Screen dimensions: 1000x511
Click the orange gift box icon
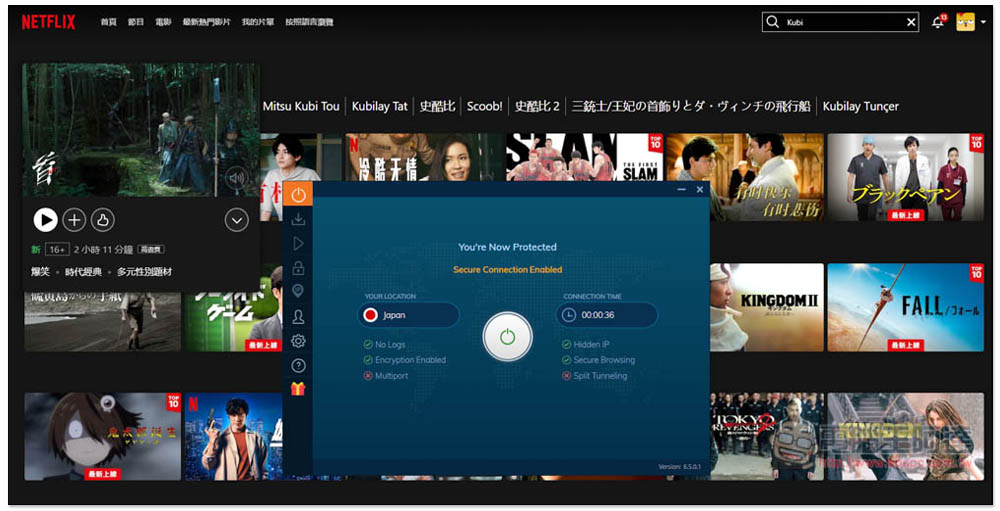click(298, 390)
